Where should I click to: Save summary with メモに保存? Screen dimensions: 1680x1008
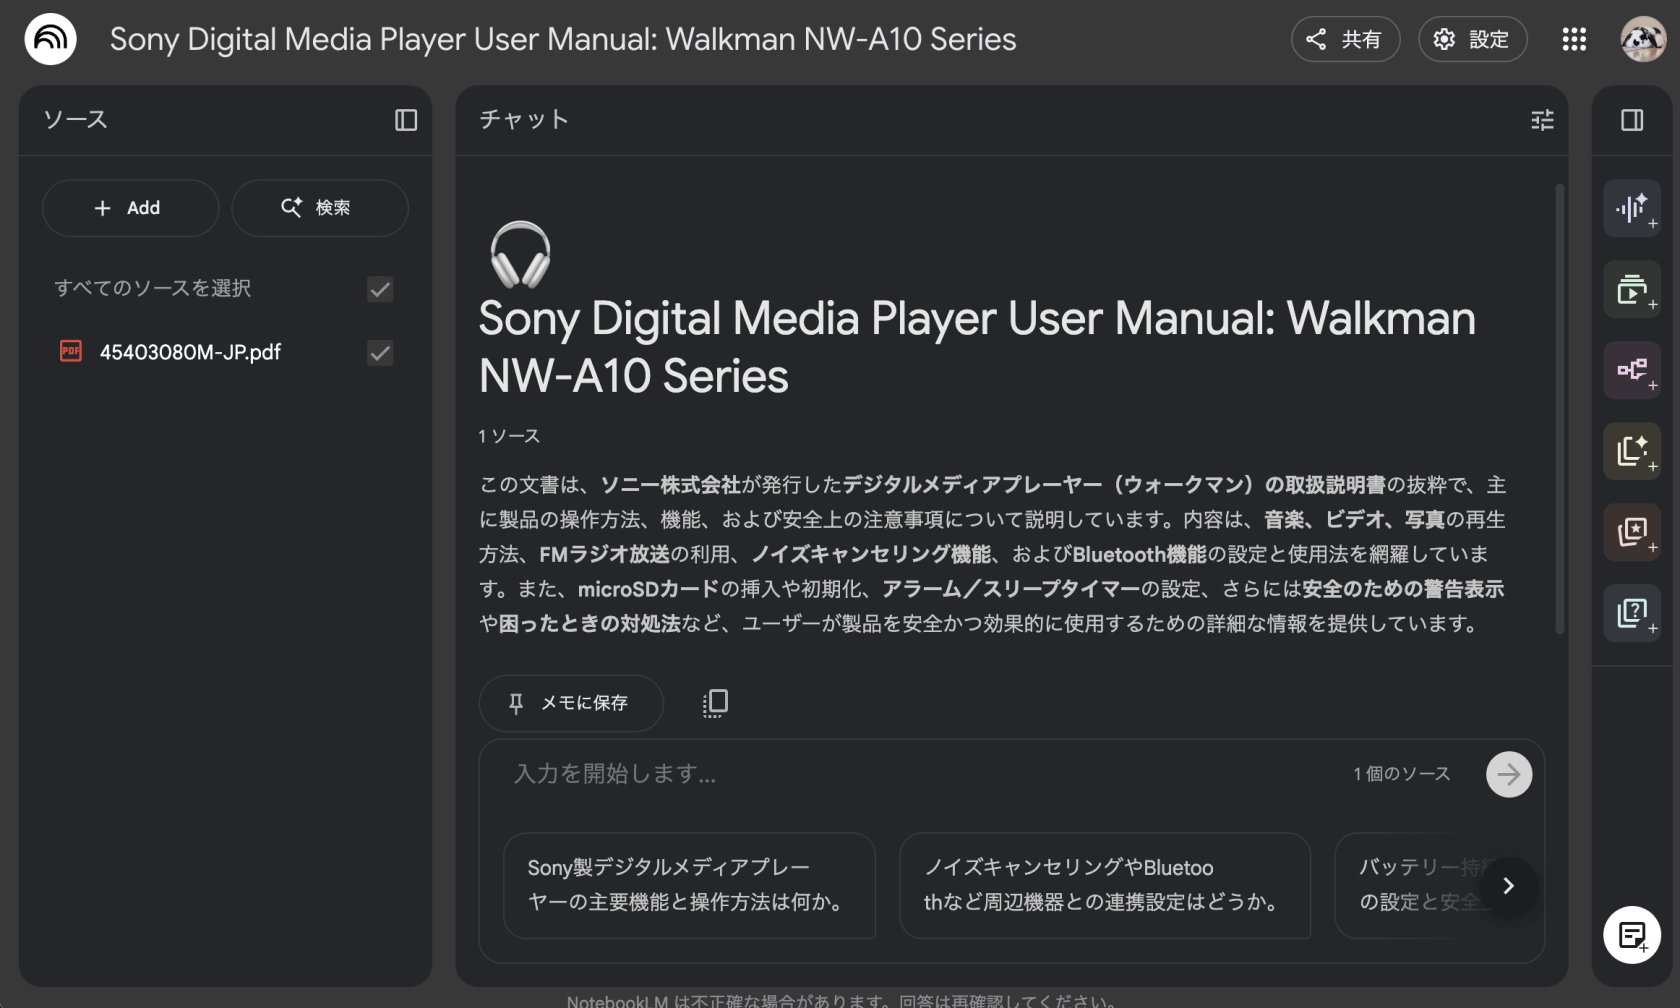click(570, 703)
